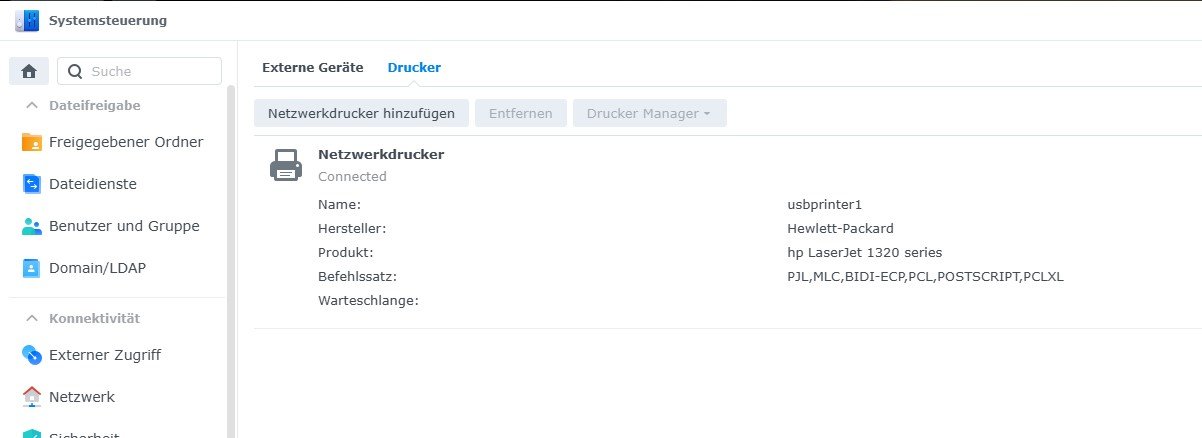Collapse the Dateifreigabe section
1202x438 pixels.
tap(32, 105)
